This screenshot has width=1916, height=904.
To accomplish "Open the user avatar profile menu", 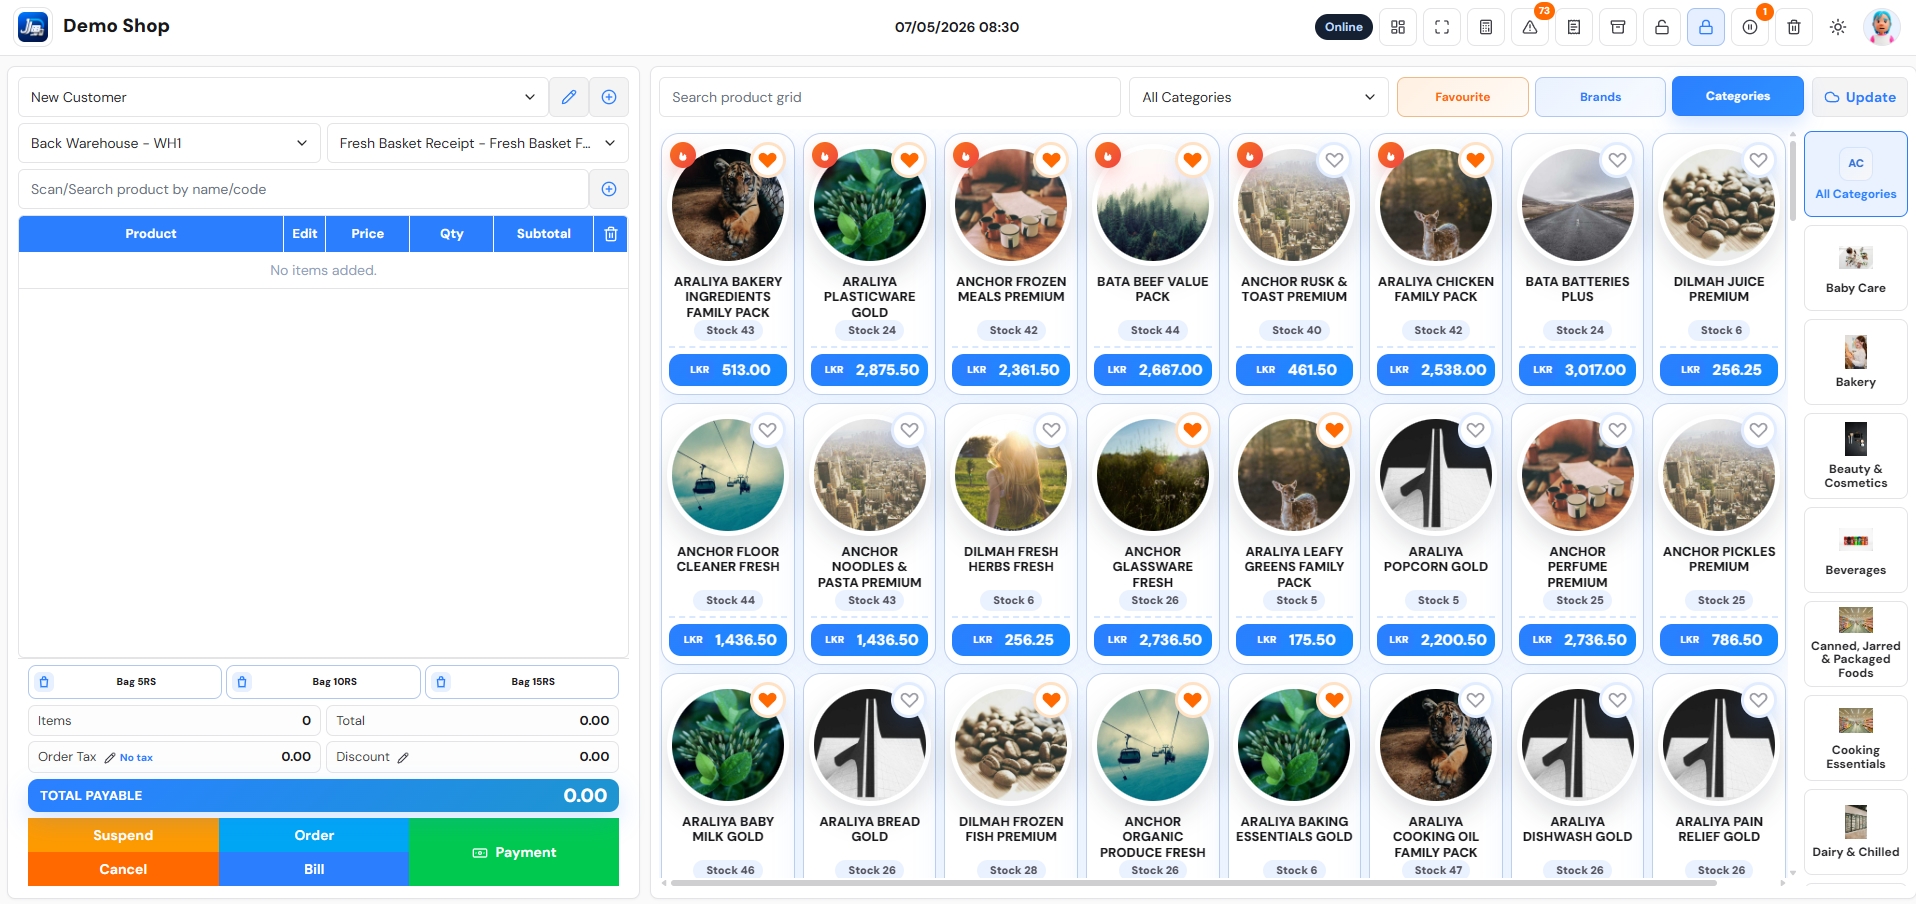I will click(x=1882, y=27).
